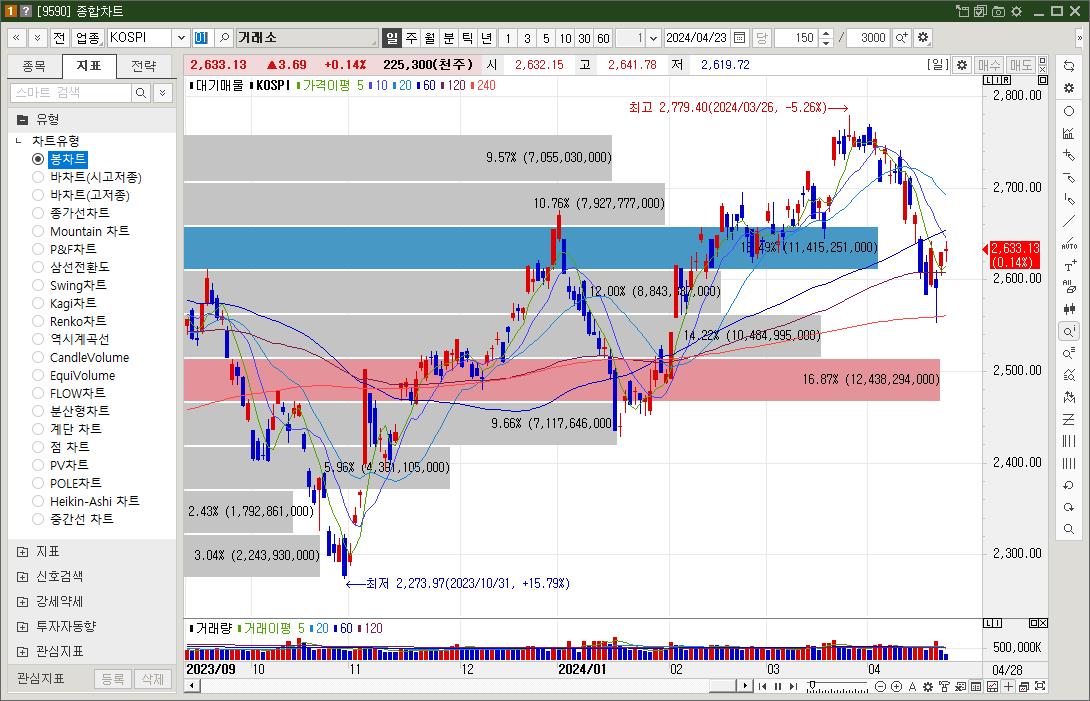This screenshot has height=701, width=1090.
Task: Toggle crosshair plus icon in bottom toolbar
Action: [1009, 686]
